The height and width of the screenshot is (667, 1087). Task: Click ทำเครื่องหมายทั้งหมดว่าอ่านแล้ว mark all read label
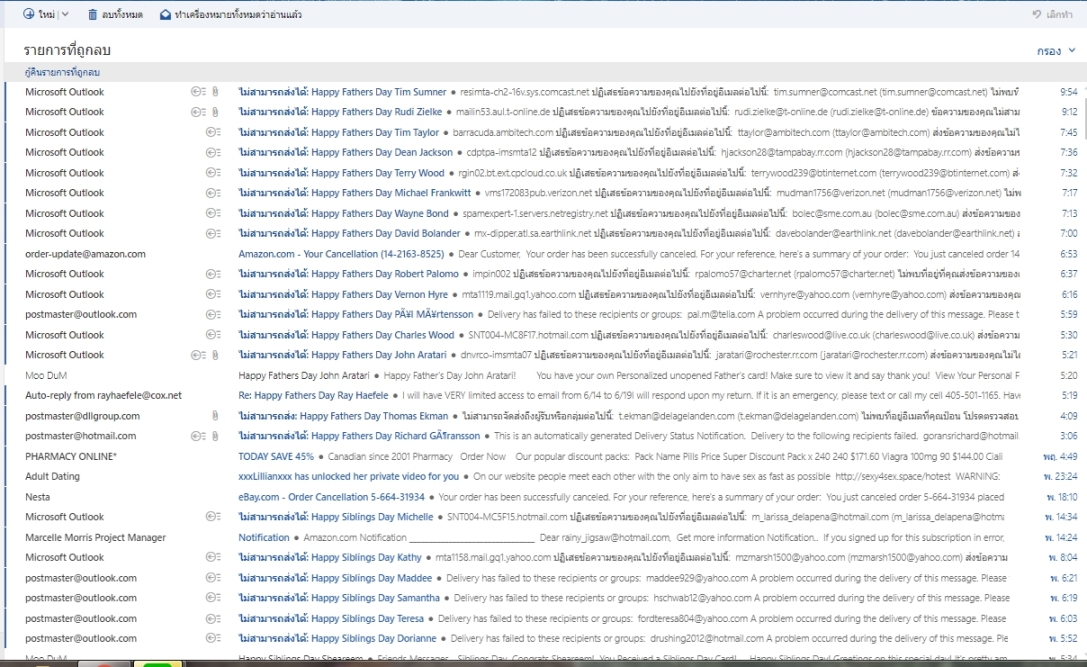point(238,14)
